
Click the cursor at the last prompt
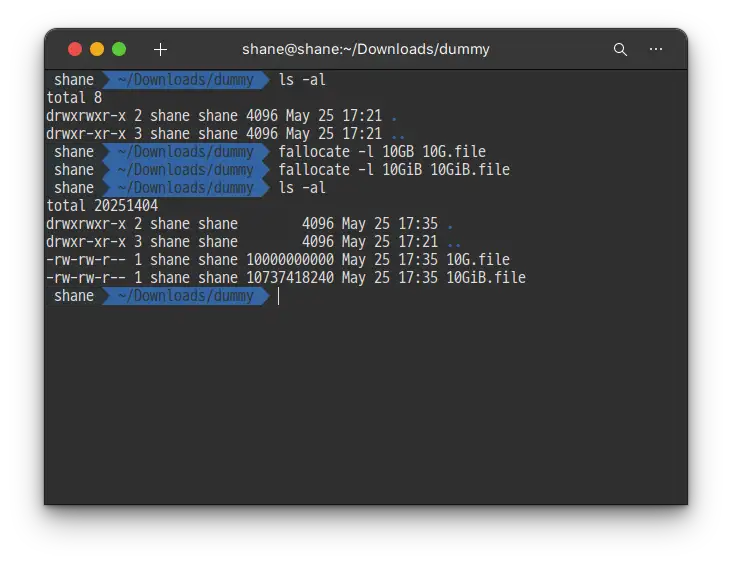(x=279, y=296)
